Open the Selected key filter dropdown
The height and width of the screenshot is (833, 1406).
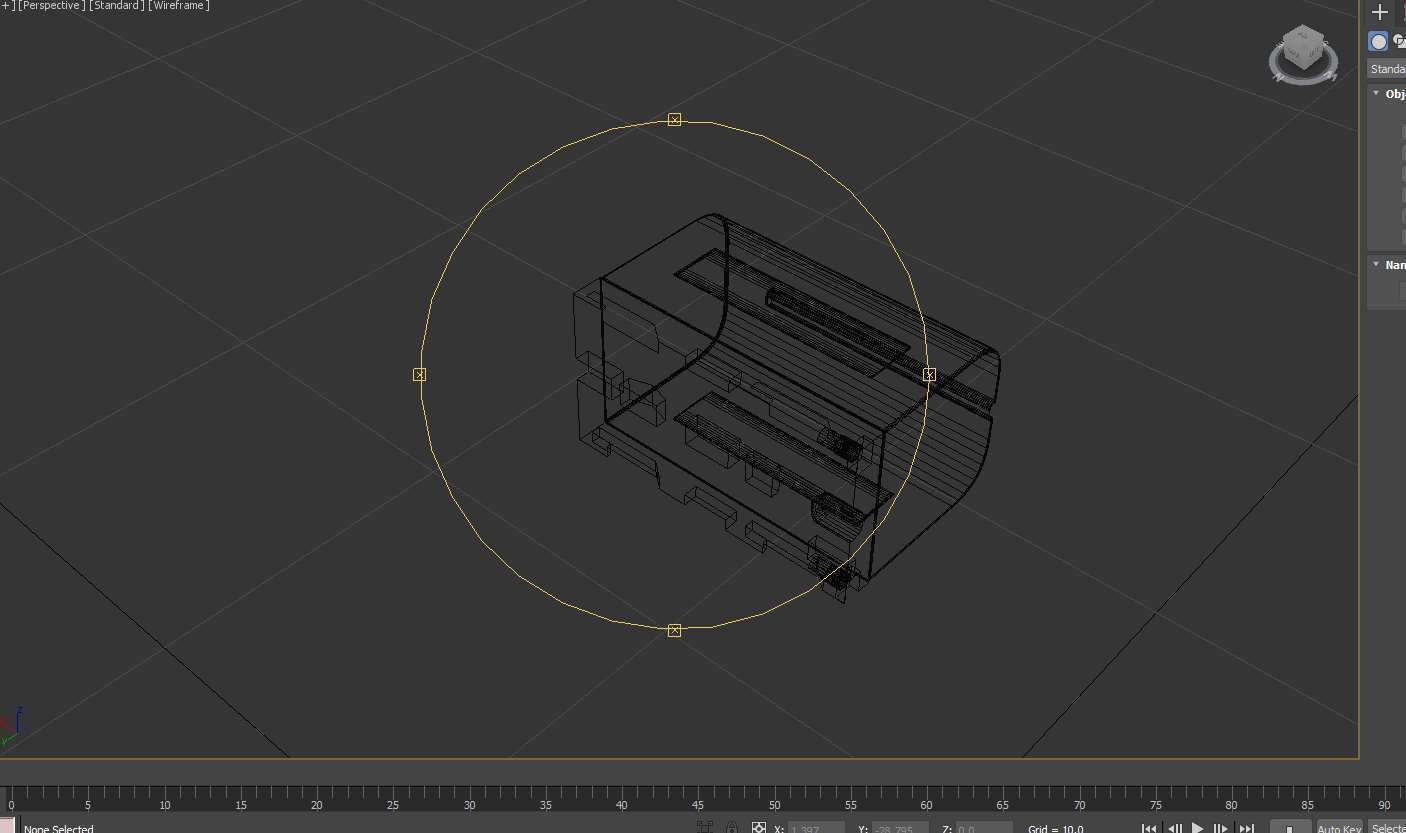coord(1387,828)
